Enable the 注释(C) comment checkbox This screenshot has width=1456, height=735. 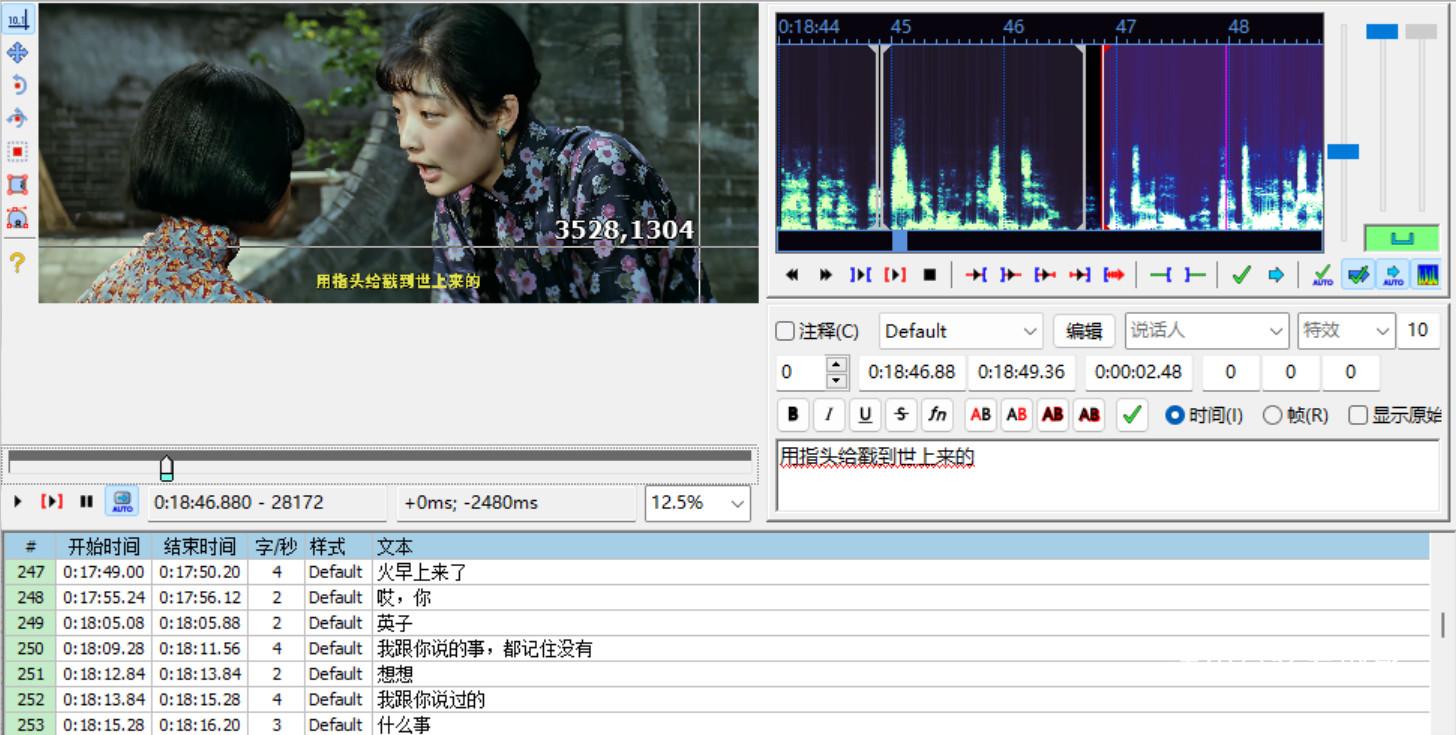[x=786, y=331]
